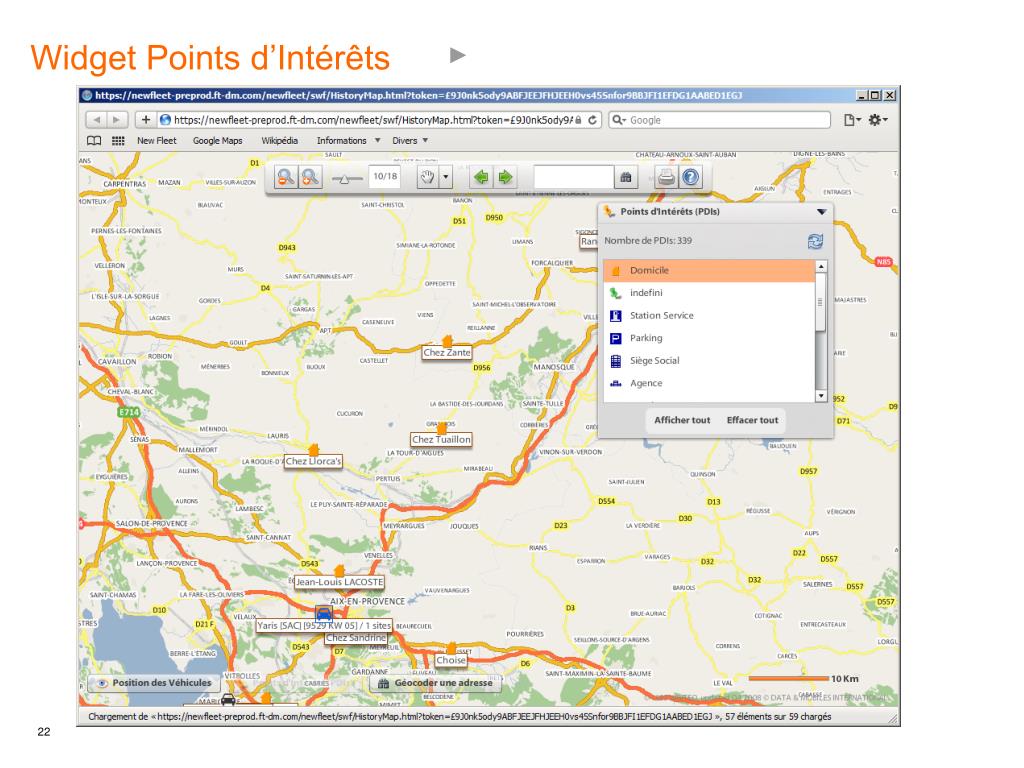This screenshot has height=768, width=1024.
Task: Click the Jean-Louis LACOSTE house marker
Action: 339,571
